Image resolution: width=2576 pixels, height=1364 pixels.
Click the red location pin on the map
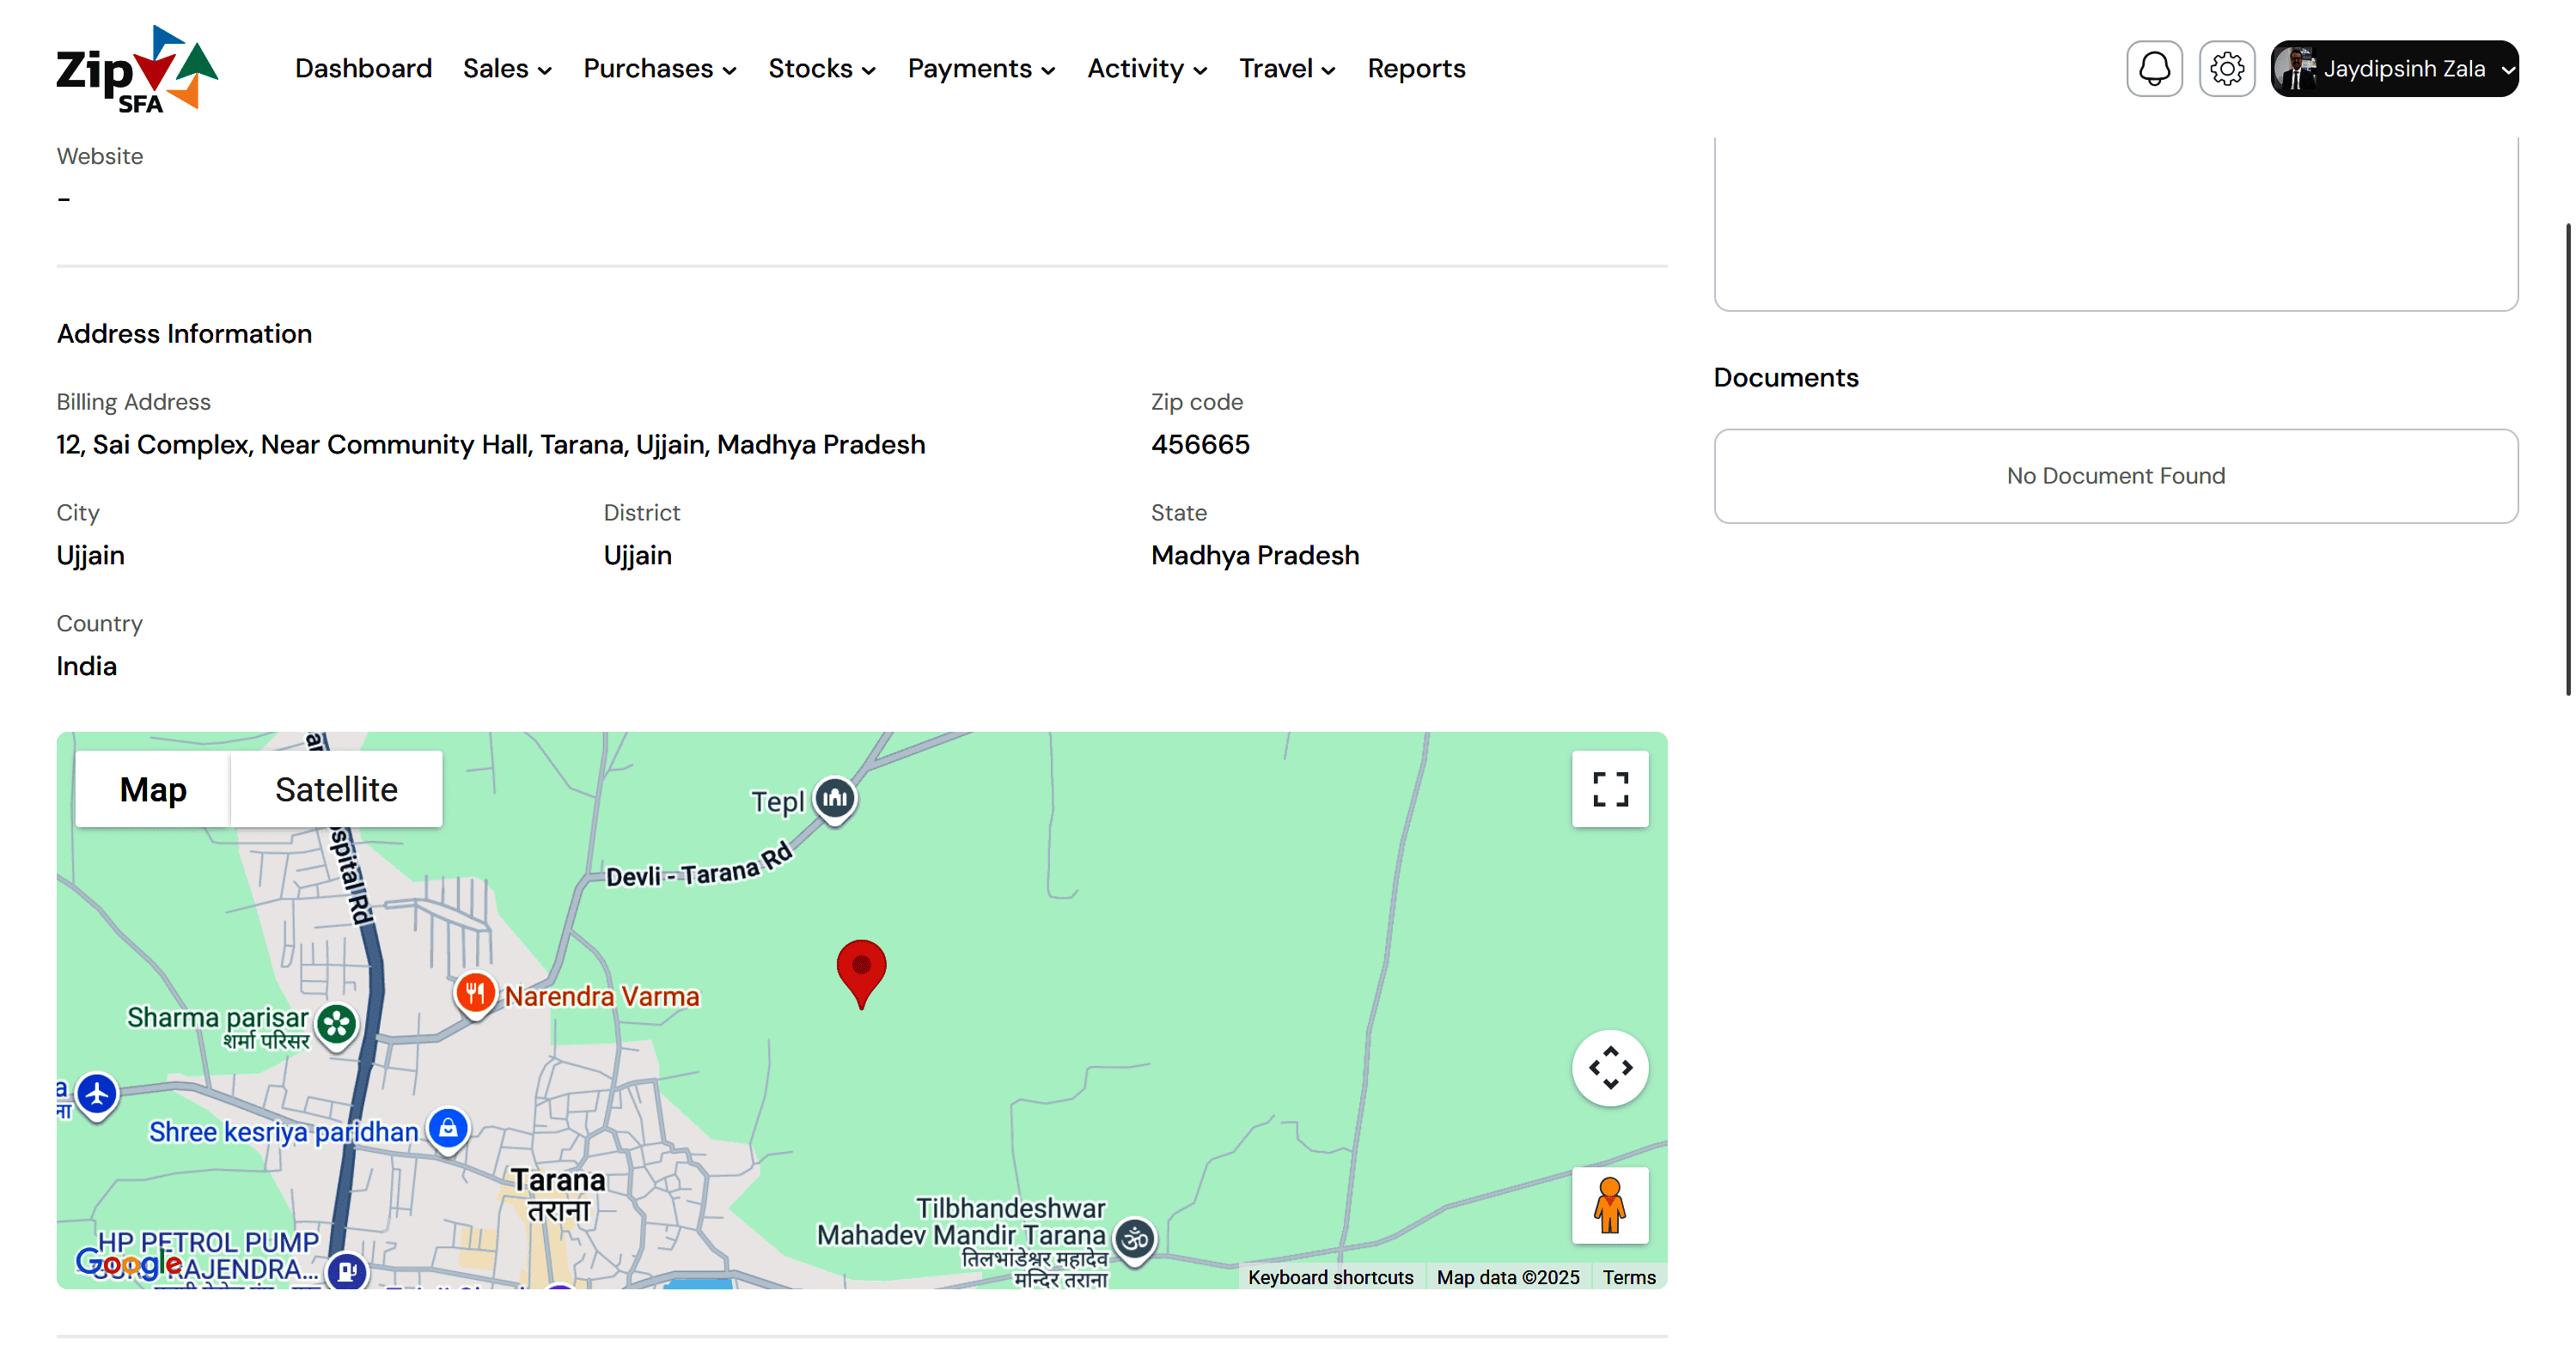pyautogui.click(x=861, y=973)
